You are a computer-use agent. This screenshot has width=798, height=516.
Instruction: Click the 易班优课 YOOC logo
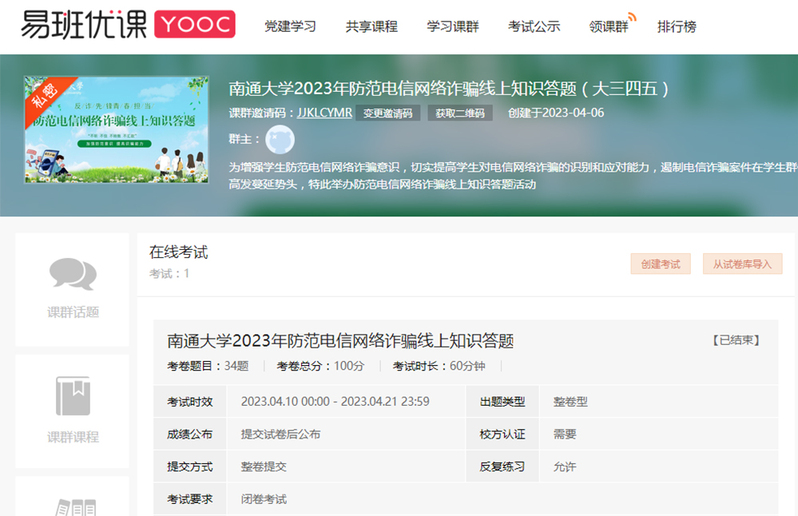click(127, 25)
